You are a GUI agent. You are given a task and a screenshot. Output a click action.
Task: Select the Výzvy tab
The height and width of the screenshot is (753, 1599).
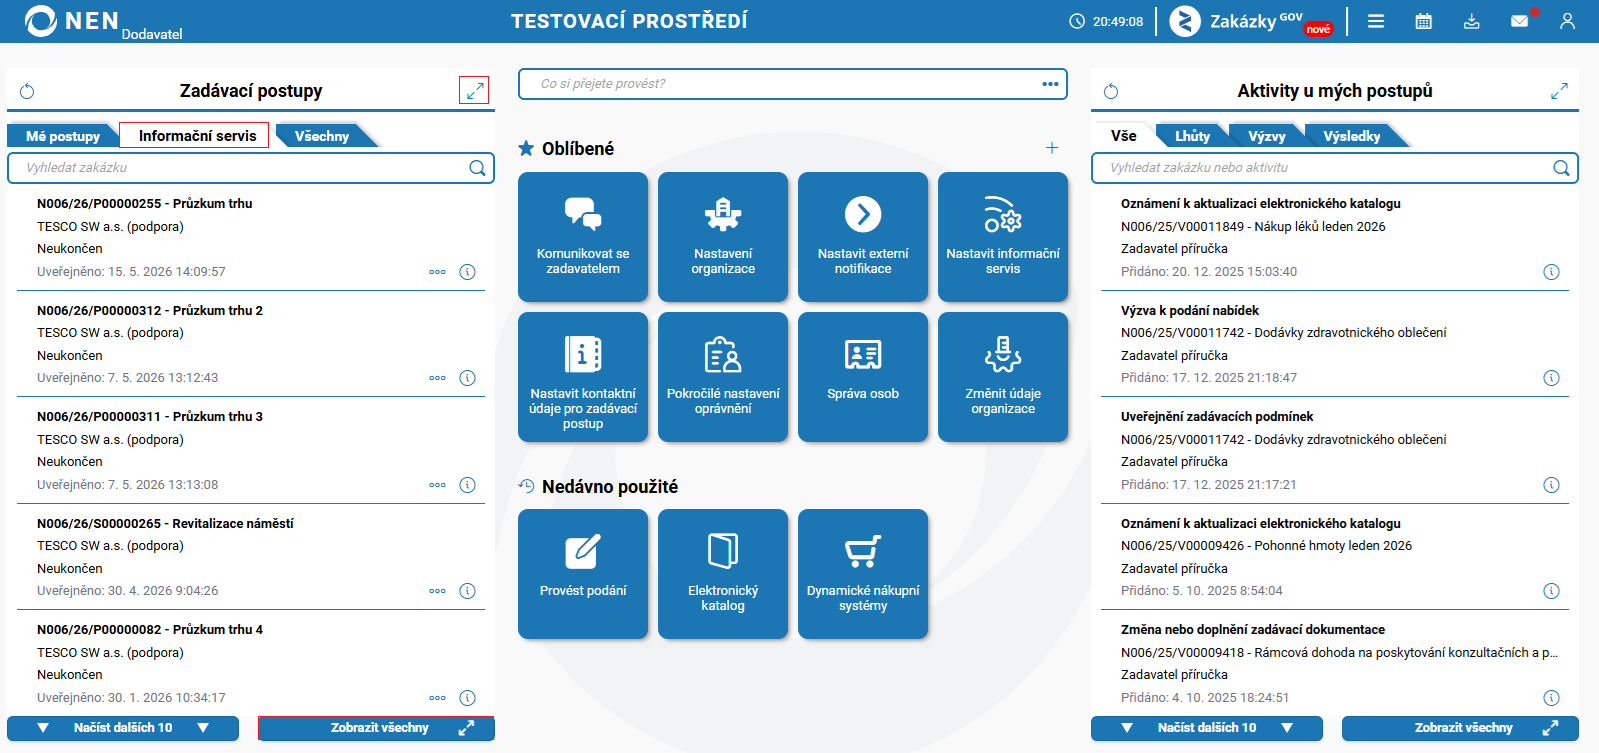1266,136
